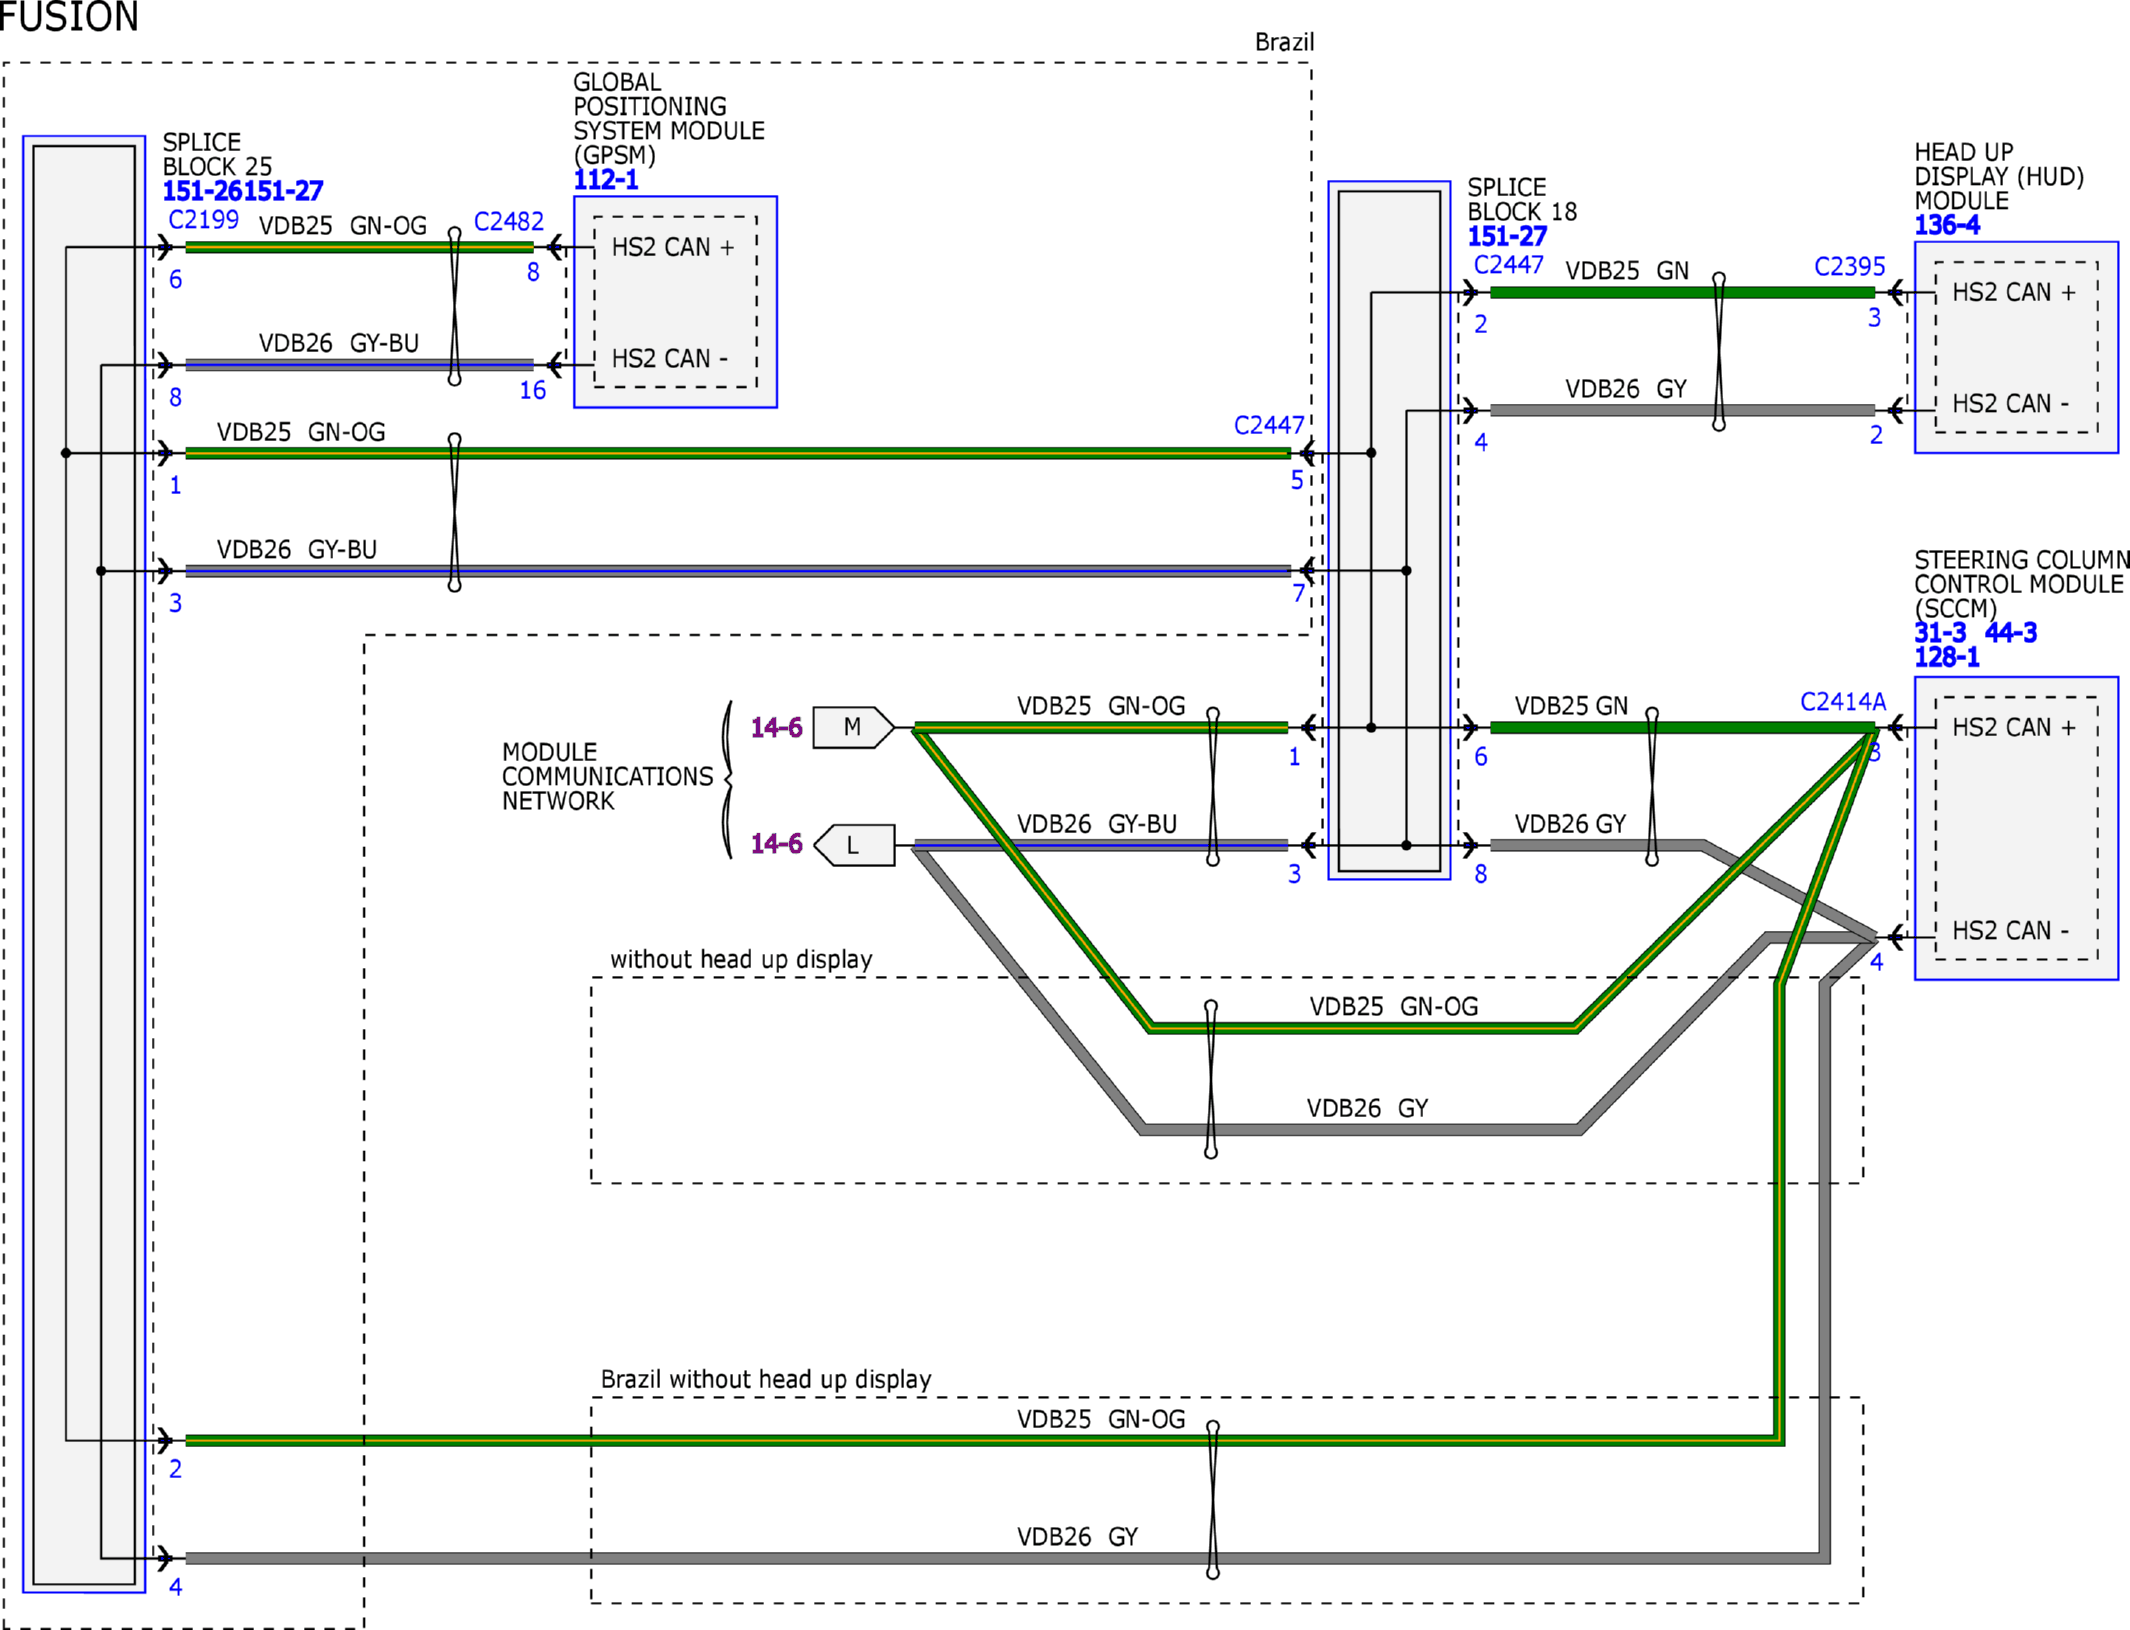Click 'HS2 CAN +' inside the HUD module box
The width and height of the screenshot is (2130, 1630).
(2014, 292)
